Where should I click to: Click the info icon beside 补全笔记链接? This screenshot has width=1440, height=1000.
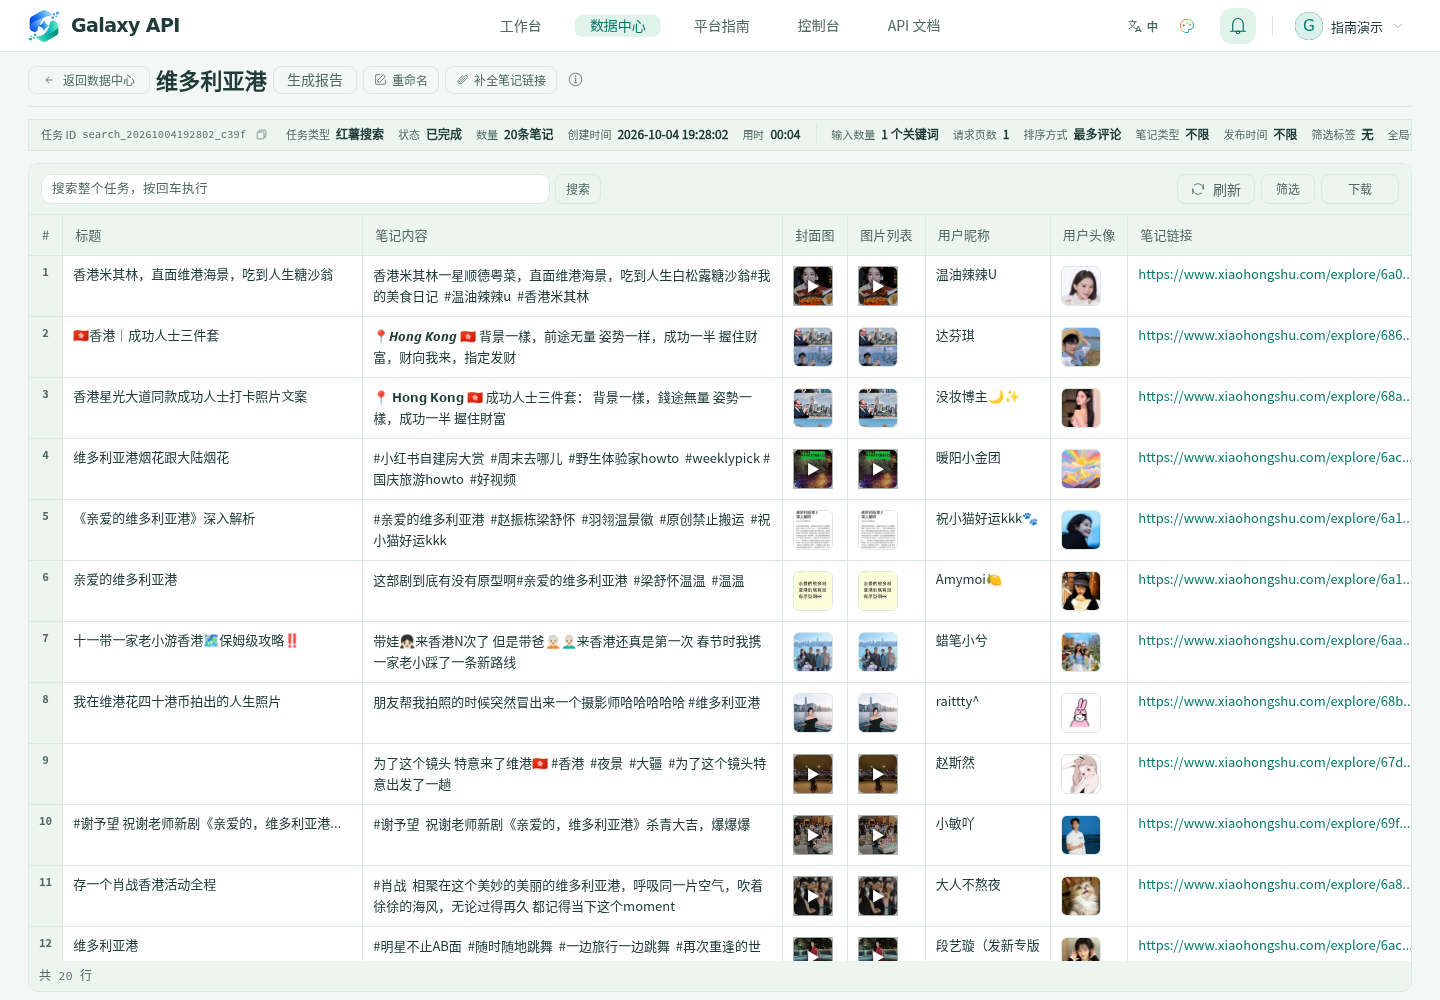[x=575, y=80]
